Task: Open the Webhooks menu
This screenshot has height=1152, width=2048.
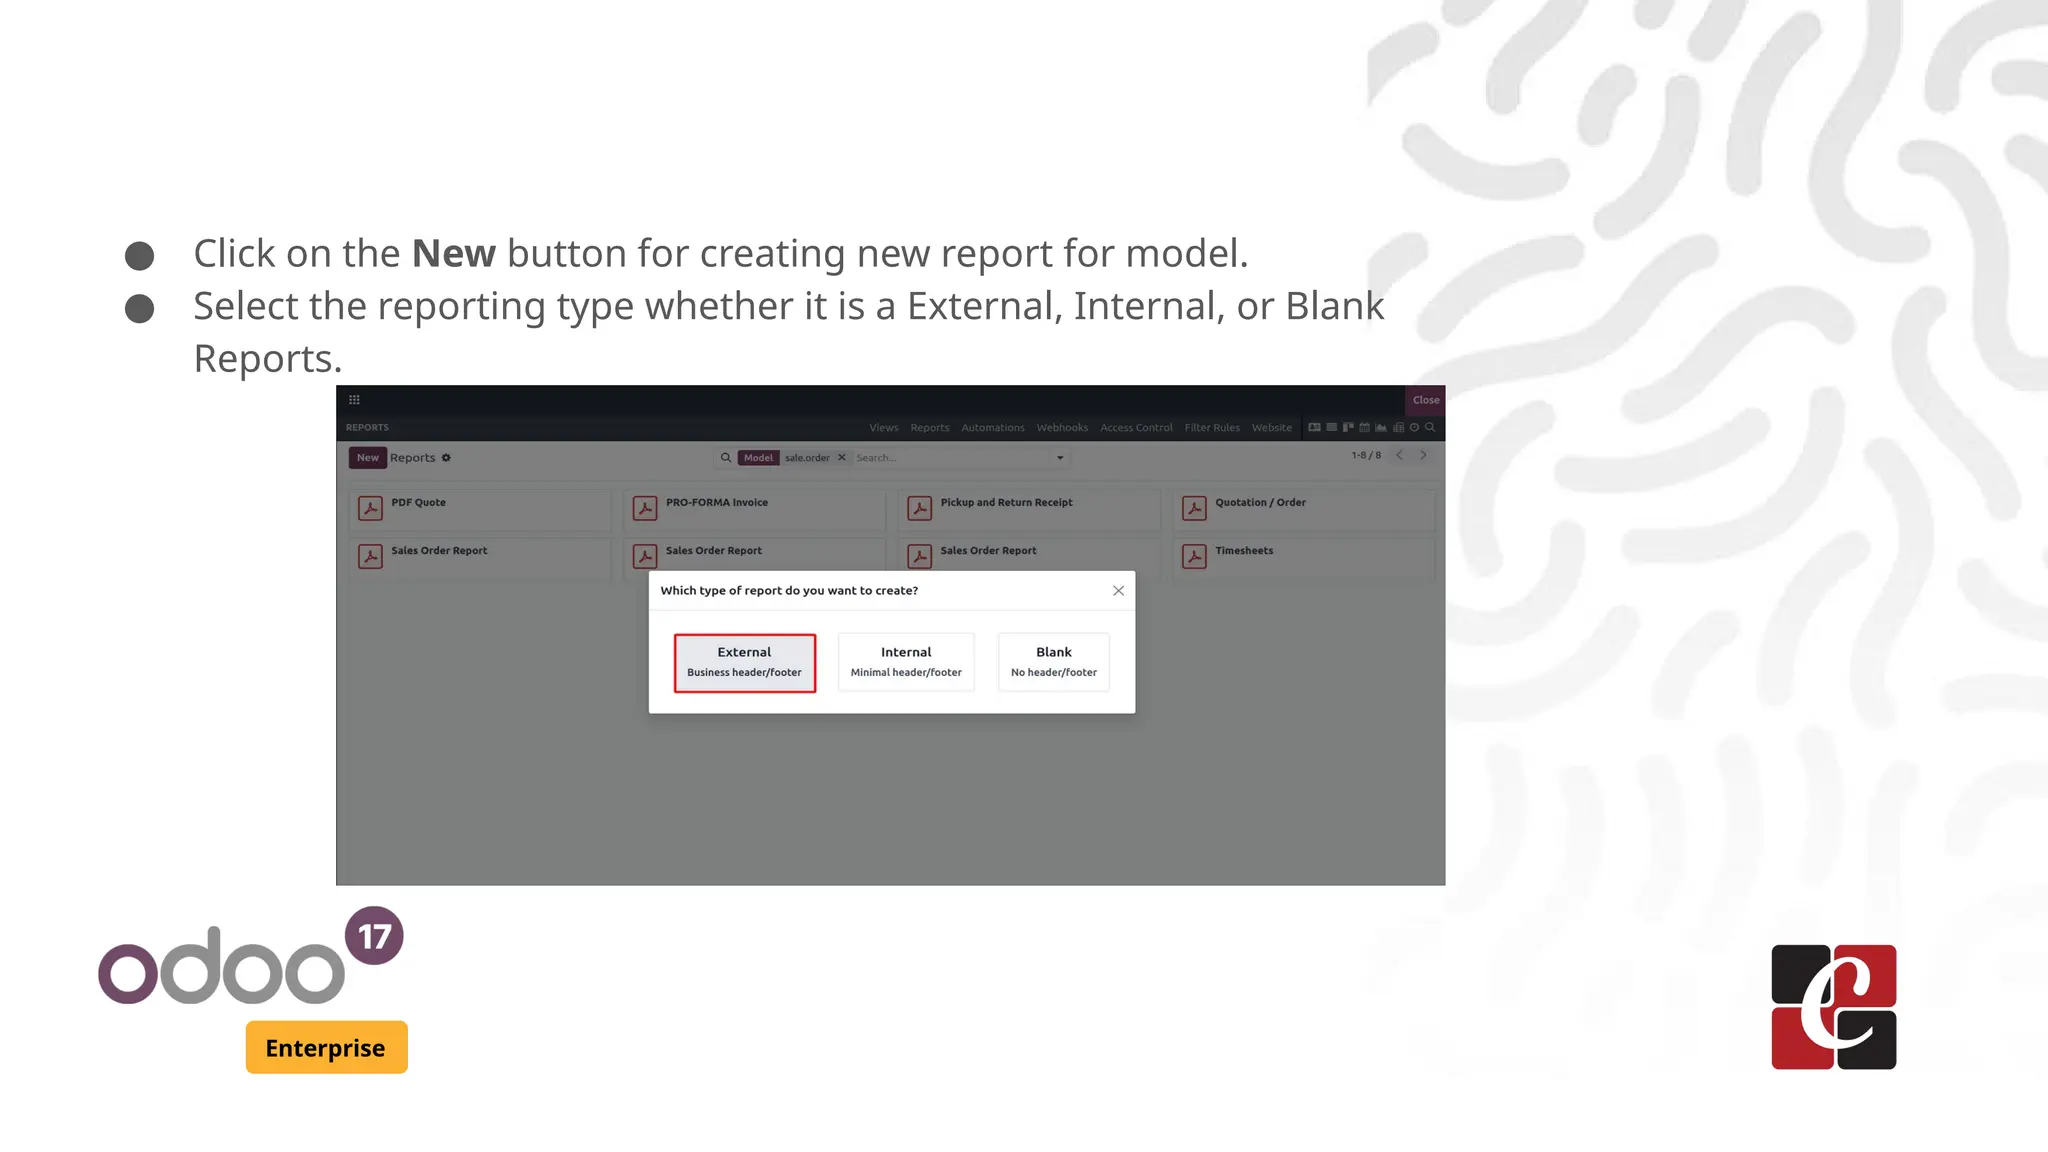Action: pos(1062,428)
